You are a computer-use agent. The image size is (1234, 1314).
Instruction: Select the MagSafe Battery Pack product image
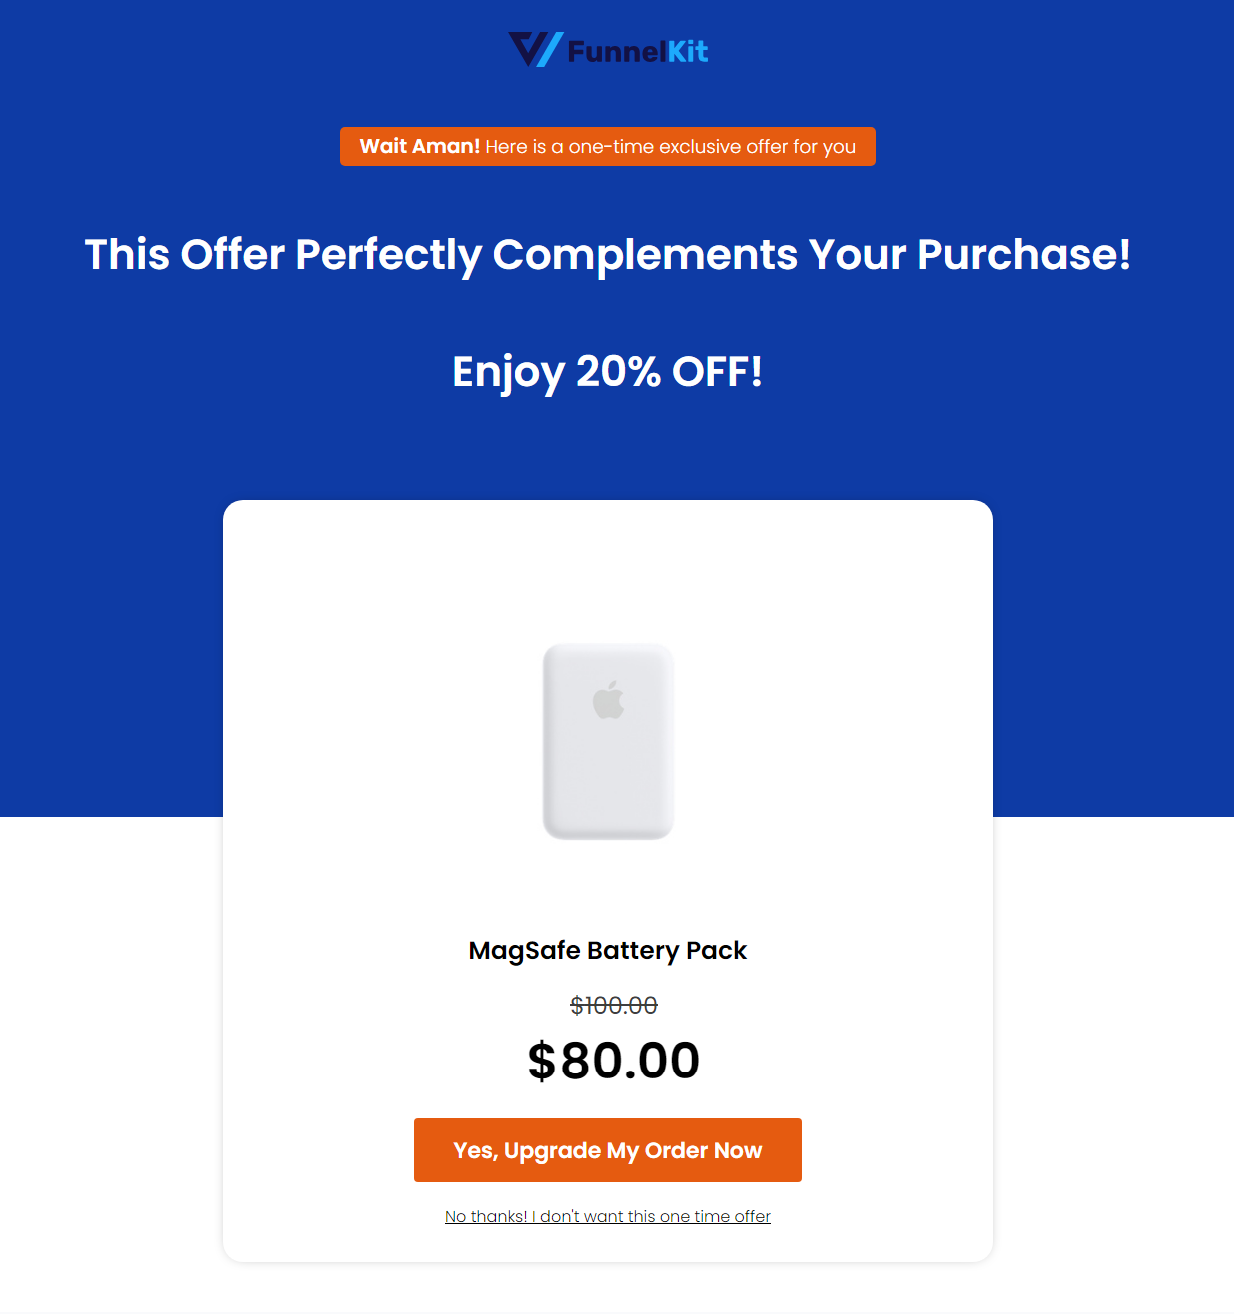pyautogui.click(x=608, y=742)
